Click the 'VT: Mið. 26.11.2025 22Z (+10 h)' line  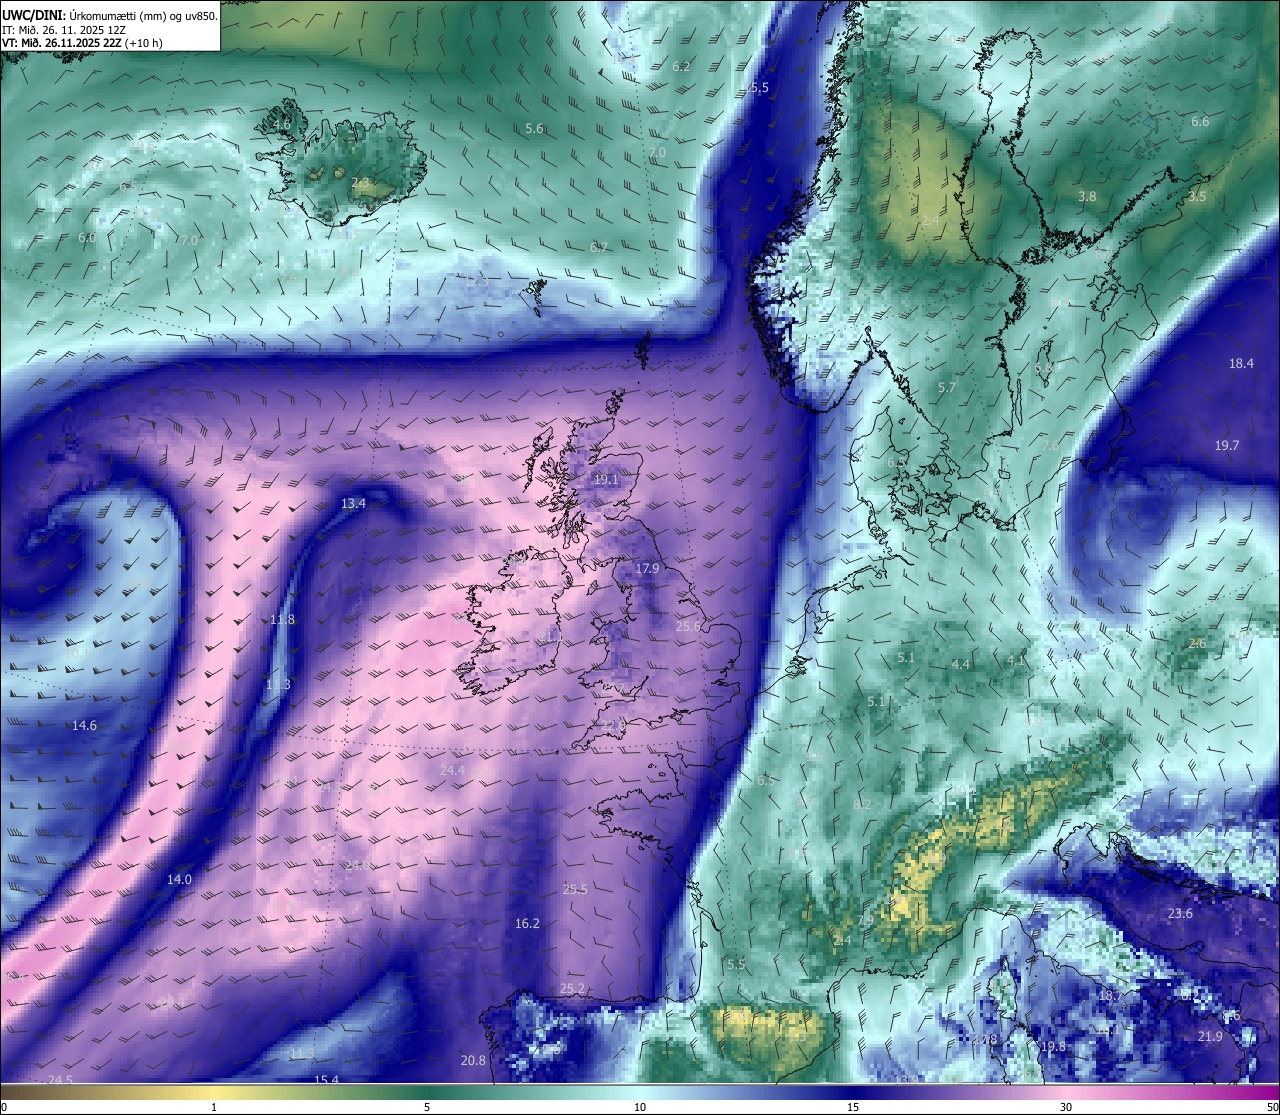(x=82, y=43)
